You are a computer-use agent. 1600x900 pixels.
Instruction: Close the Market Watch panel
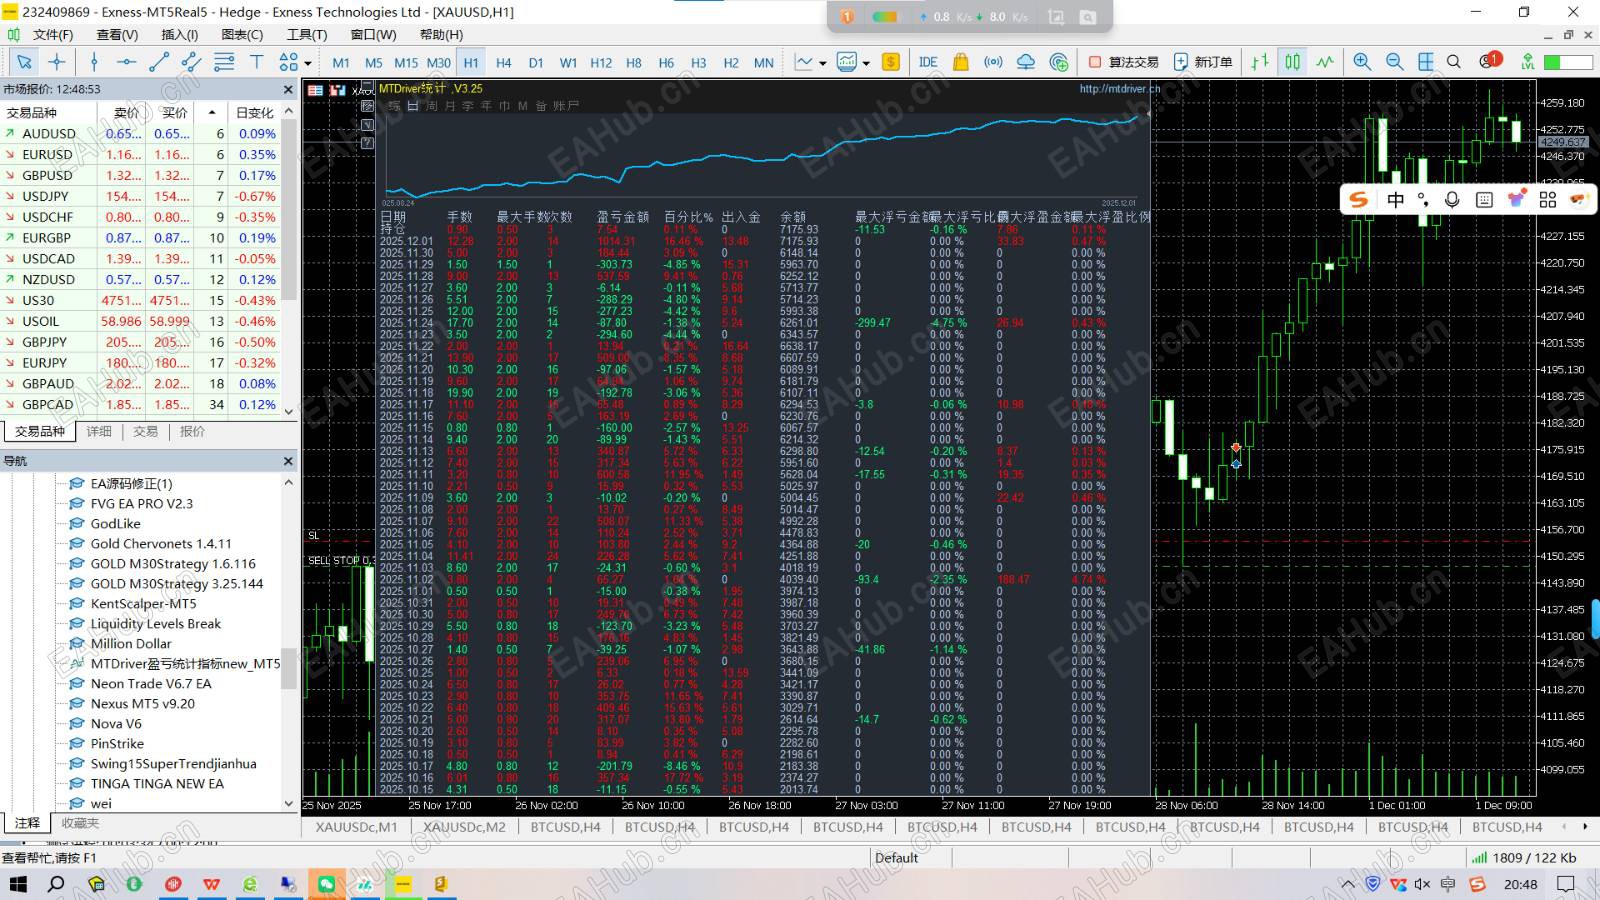(288, 89)
